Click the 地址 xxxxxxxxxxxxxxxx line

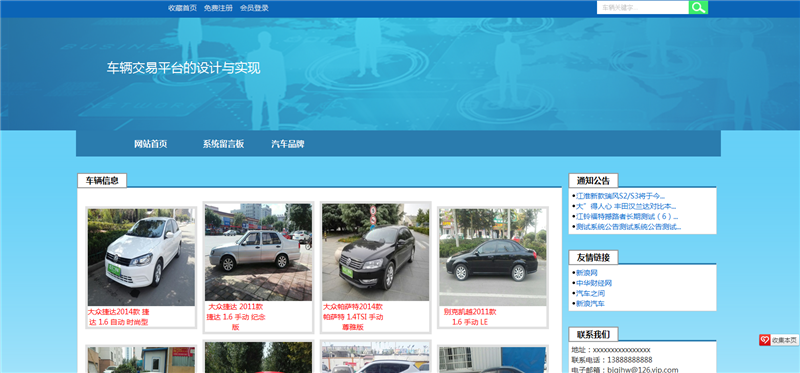(x=611, y=350)
